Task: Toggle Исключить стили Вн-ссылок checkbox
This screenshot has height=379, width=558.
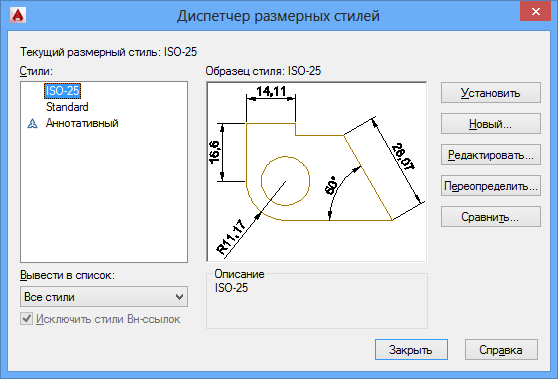Action: pyautogui.click(x=26, y=319)
